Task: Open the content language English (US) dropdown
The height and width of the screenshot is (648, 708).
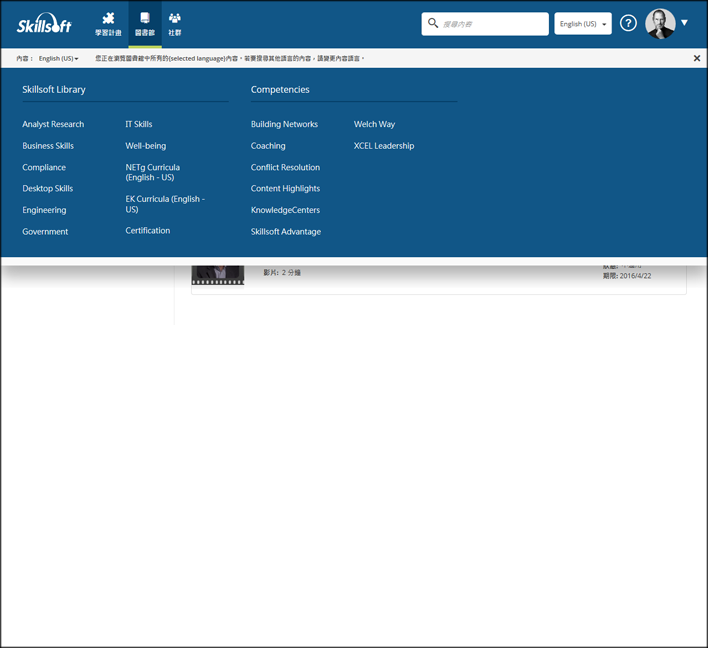Action: (58, 59)
